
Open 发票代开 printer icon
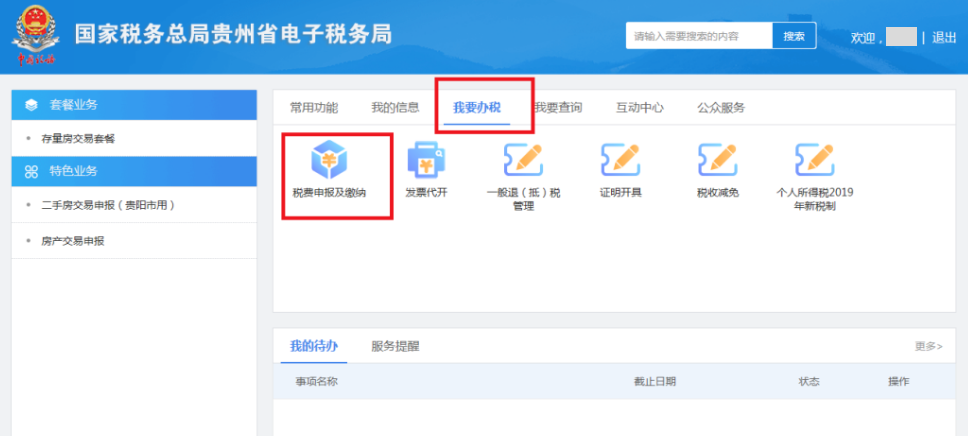[426, 160]
